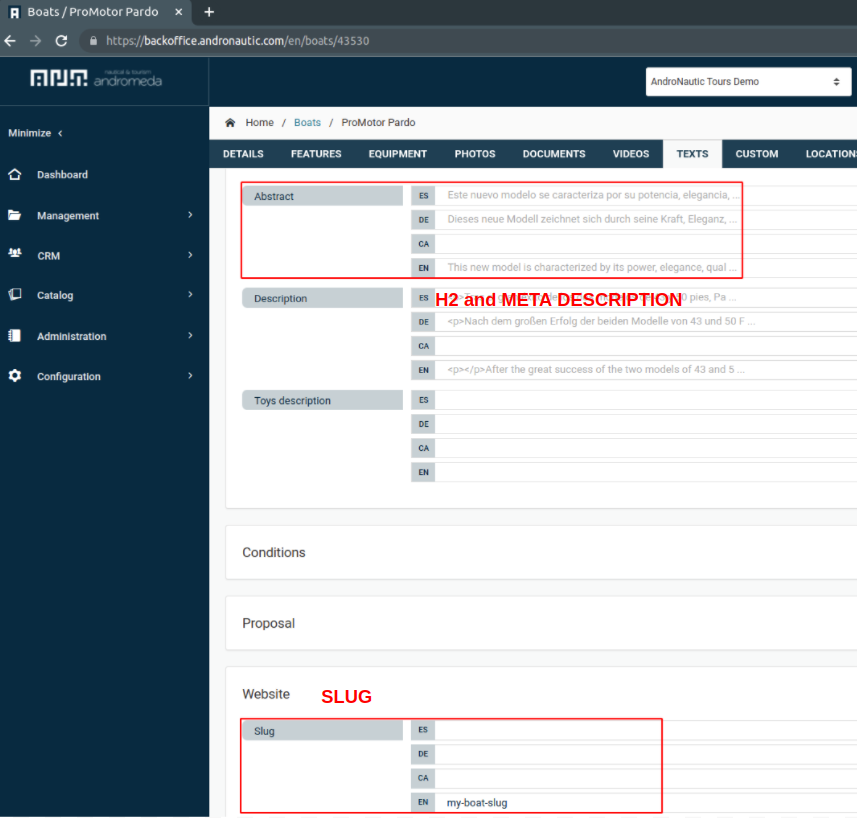
Task: Click the Abstract ES text field
Action: 645,196
